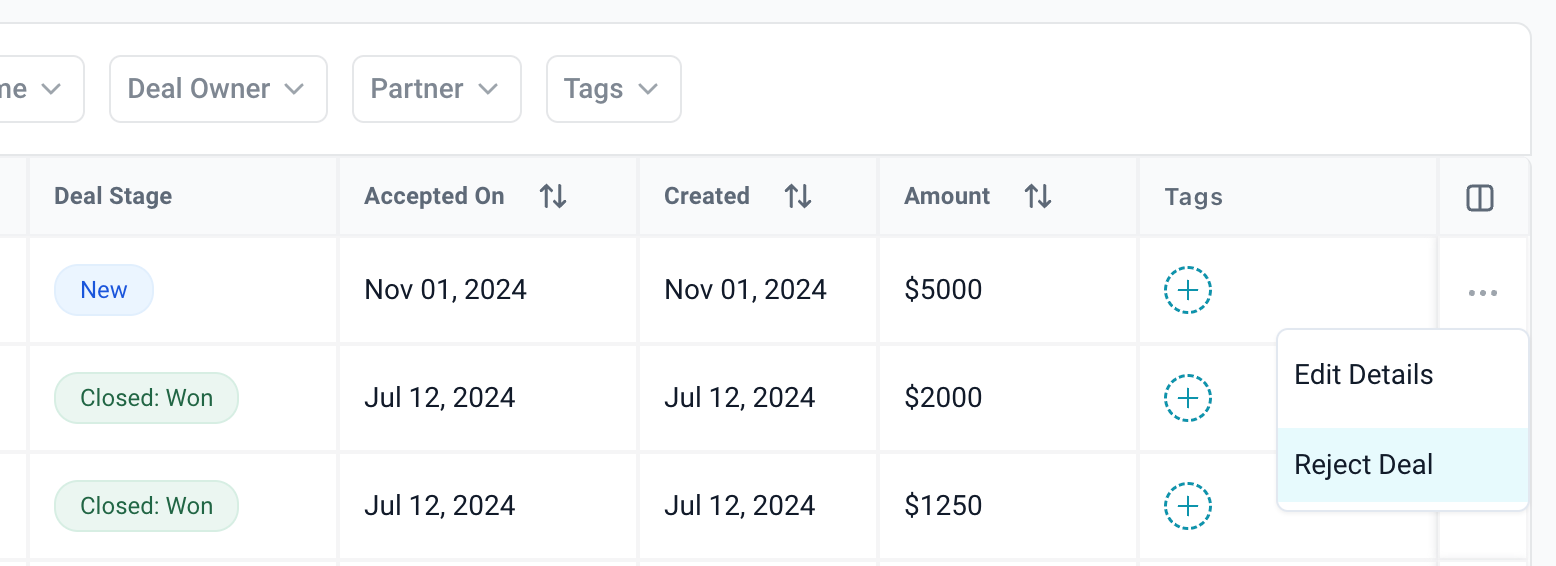Click the first Closed: Won stage badge

coord(146,398)
